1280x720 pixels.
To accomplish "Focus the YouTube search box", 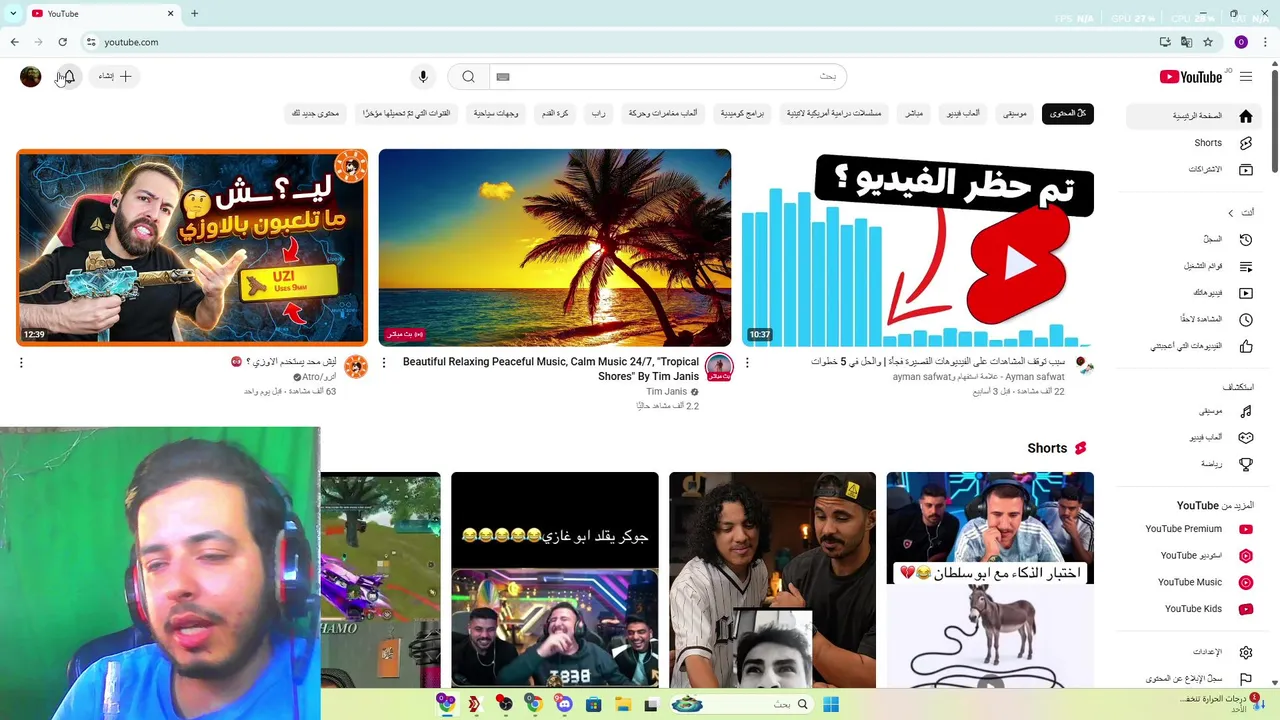I will [667, 77].
